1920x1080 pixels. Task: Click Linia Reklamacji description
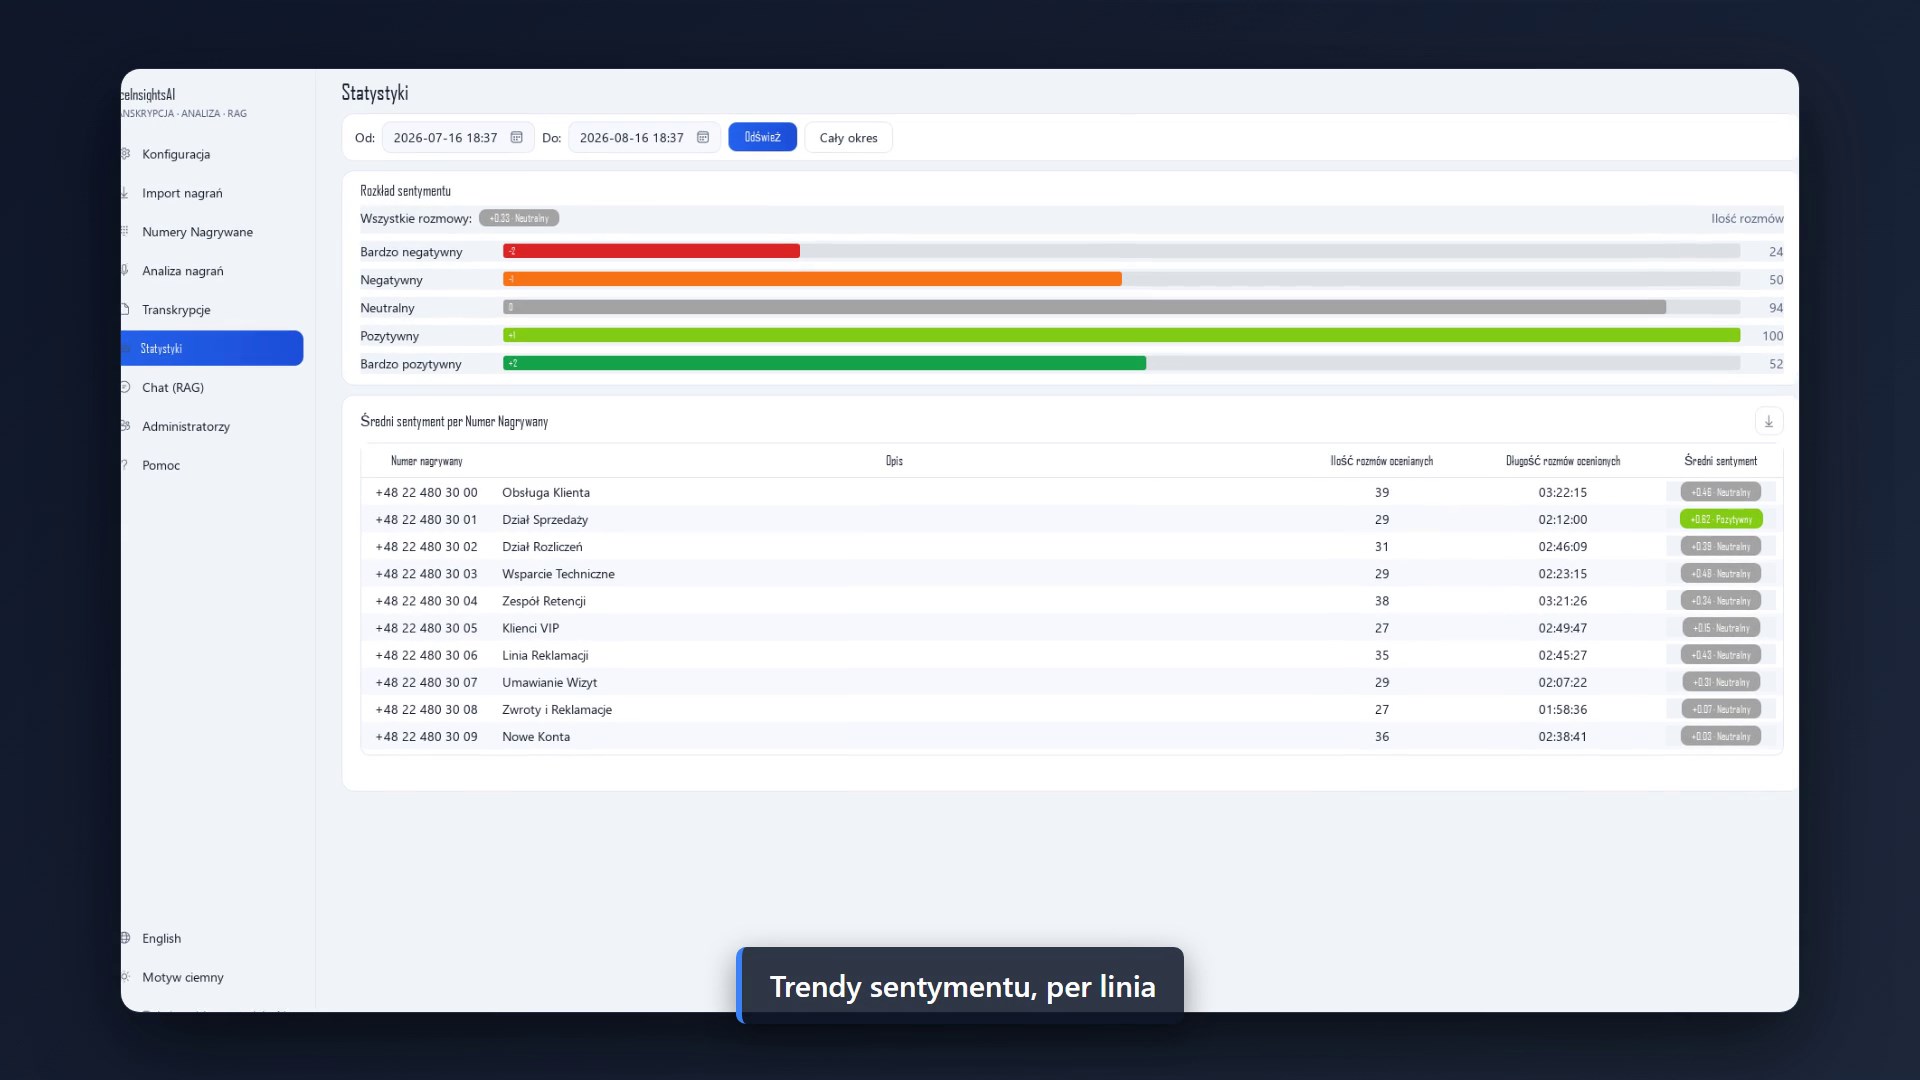(545, 655)
